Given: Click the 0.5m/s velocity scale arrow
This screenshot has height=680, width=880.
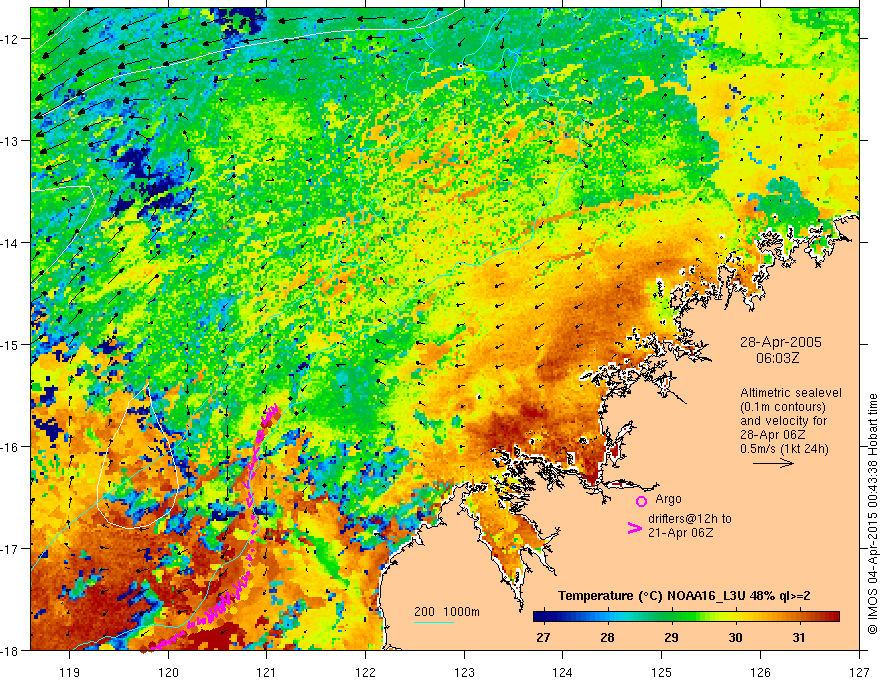Looking at the screenshot, I should coord(773,463).
